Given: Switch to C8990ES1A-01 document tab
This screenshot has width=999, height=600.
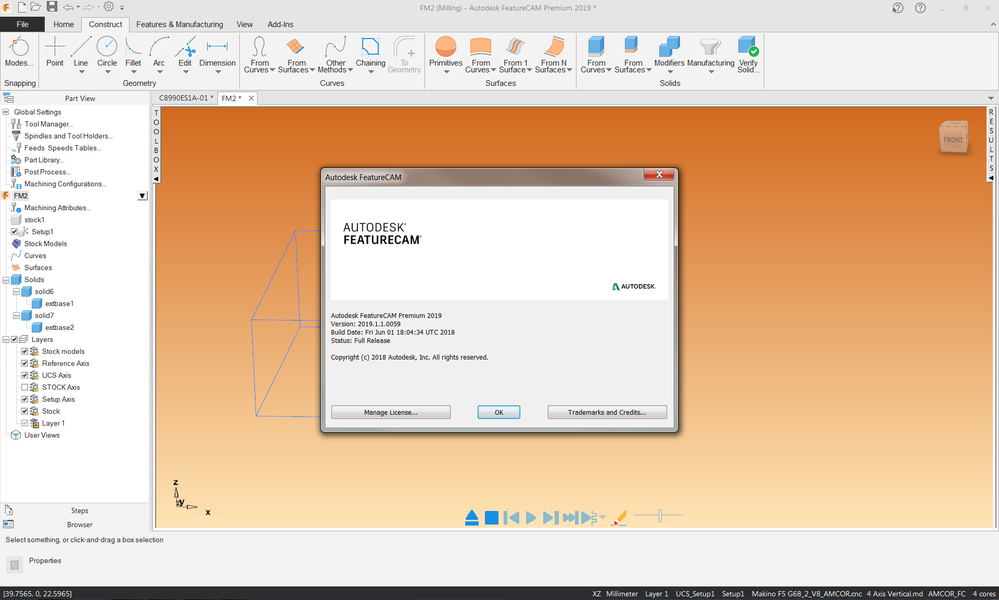Looking at the screenshot, I should point(186,98).
